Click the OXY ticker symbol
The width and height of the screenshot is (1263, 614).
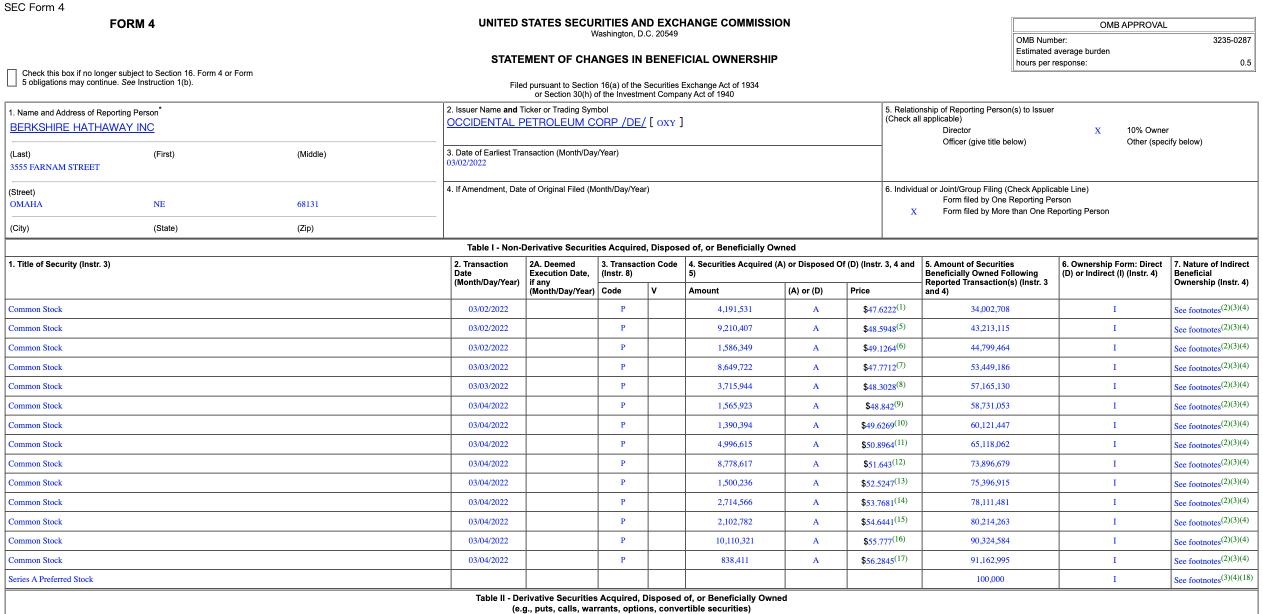(667, 123)
